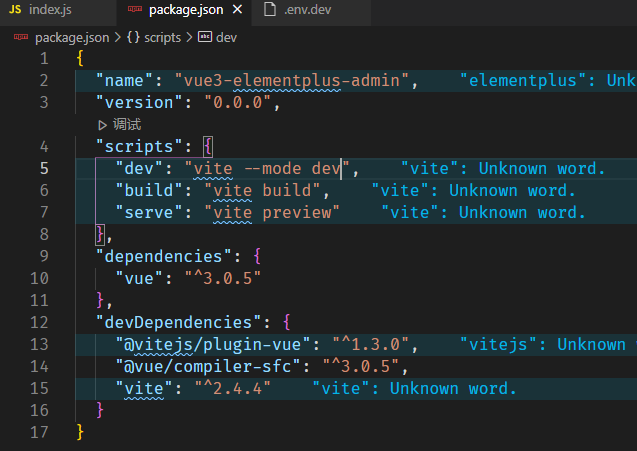This screenshot has width=637, height=451.
Task: Click the "vitejs" unknown word hint
Action: click(x=548, y=345)
